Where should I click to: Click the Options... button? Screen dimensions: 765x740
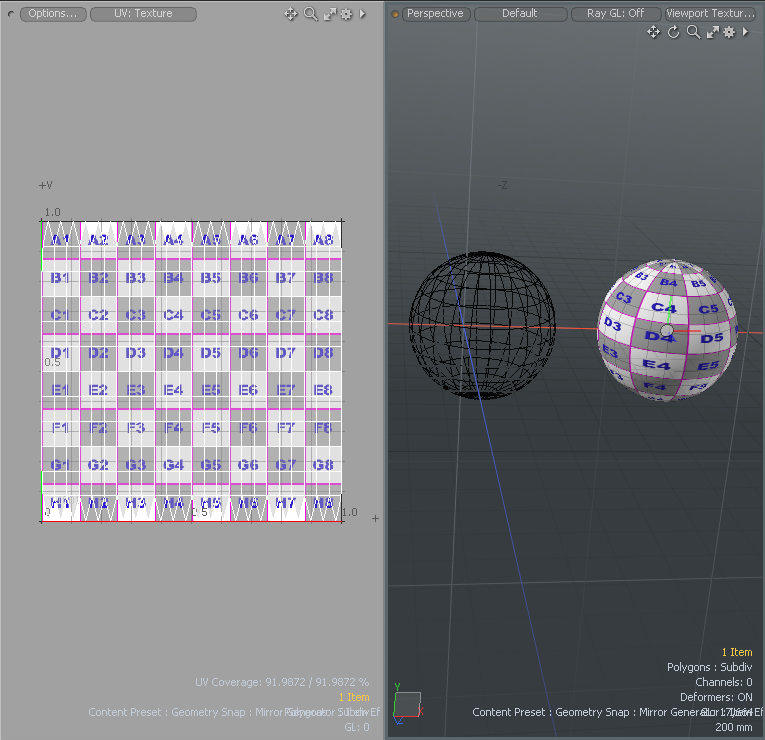[52, 14]
